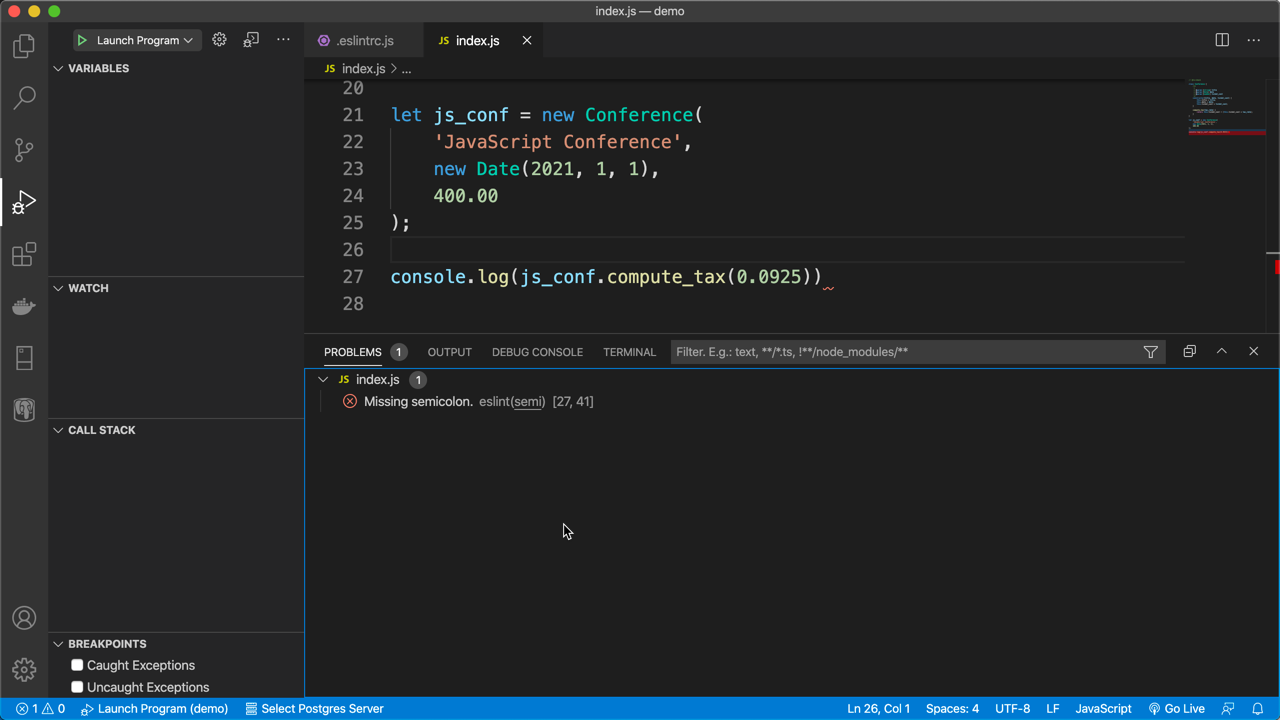1280x720 pixels.
Task: Close the index.js editor tab
Action: [527, 41]
